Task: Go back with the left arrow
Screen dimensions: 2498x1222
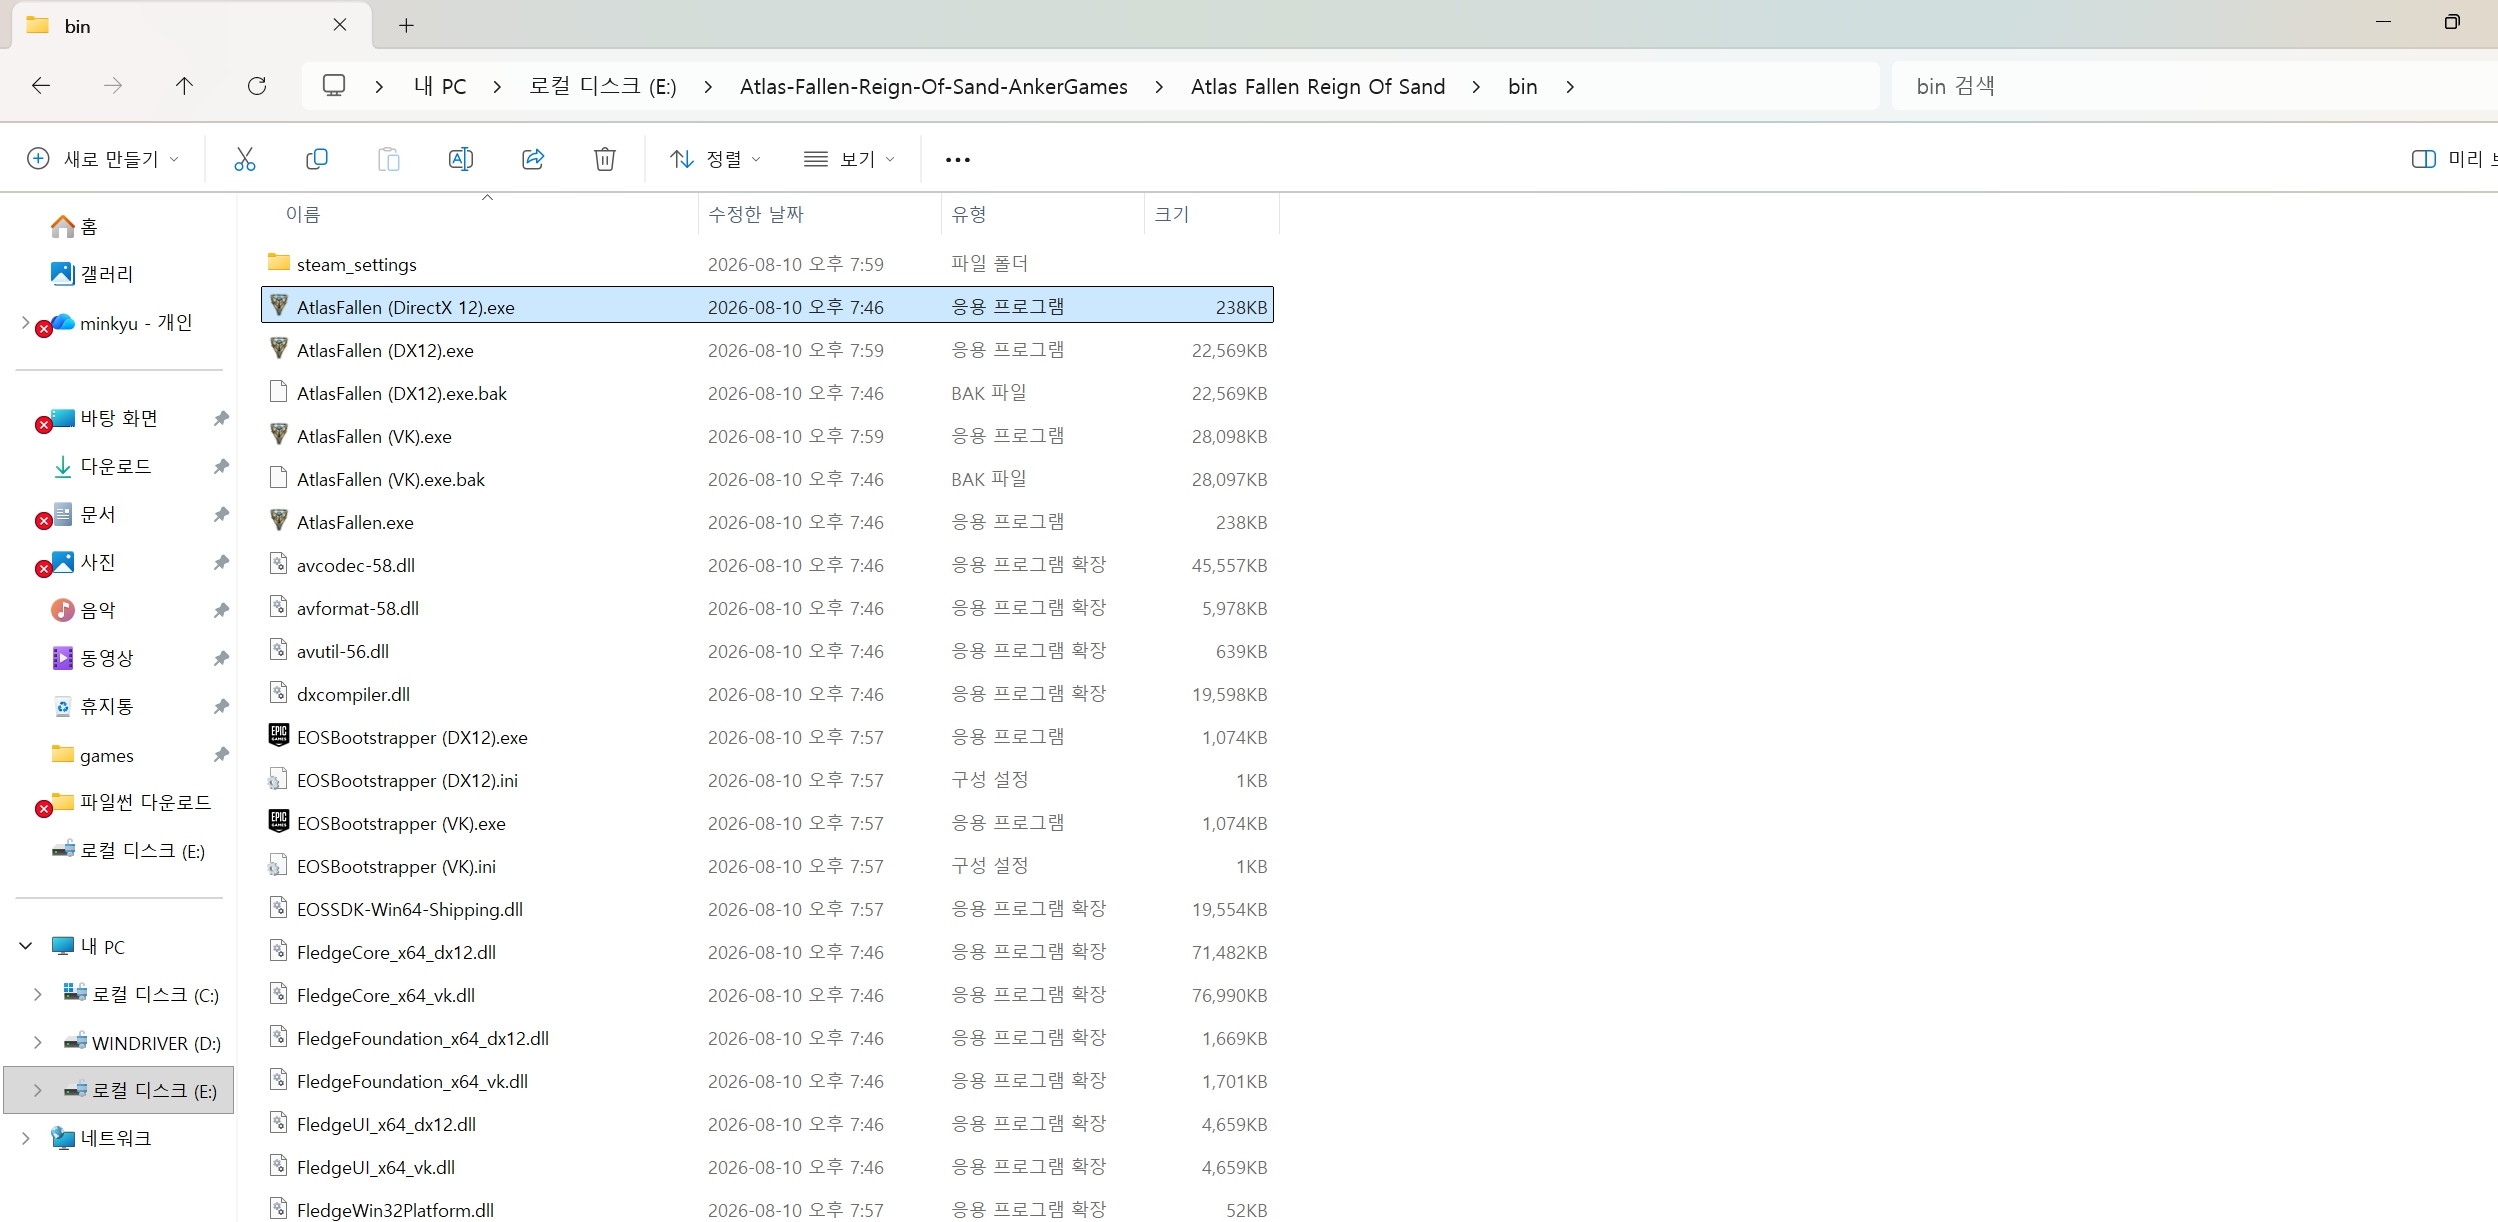Action: [x=41, y=86]
